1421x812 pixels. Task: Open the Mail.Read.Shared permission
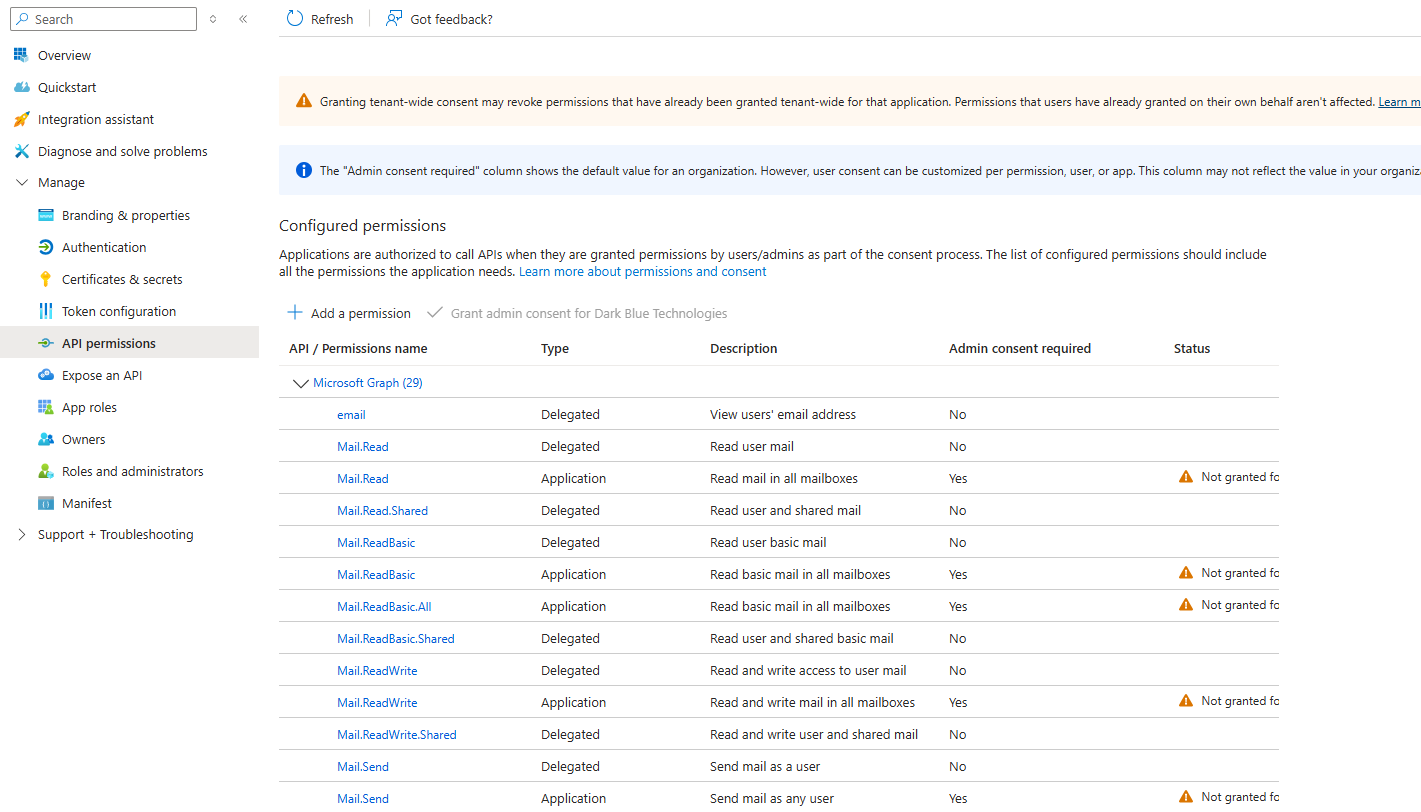[382, 510]
